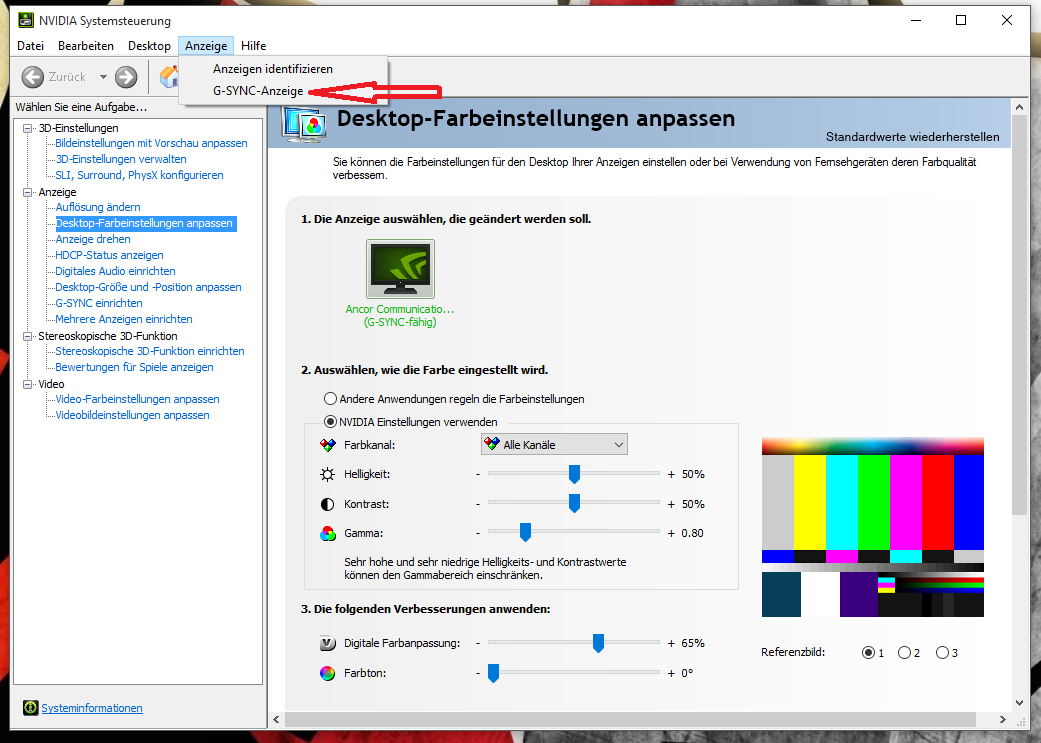The height and width of the screenshot is (743, 1041).
Task: Click 'Standardwerte wiederherstellen' link
Action: pyautogui.click(x=912, y=137)
